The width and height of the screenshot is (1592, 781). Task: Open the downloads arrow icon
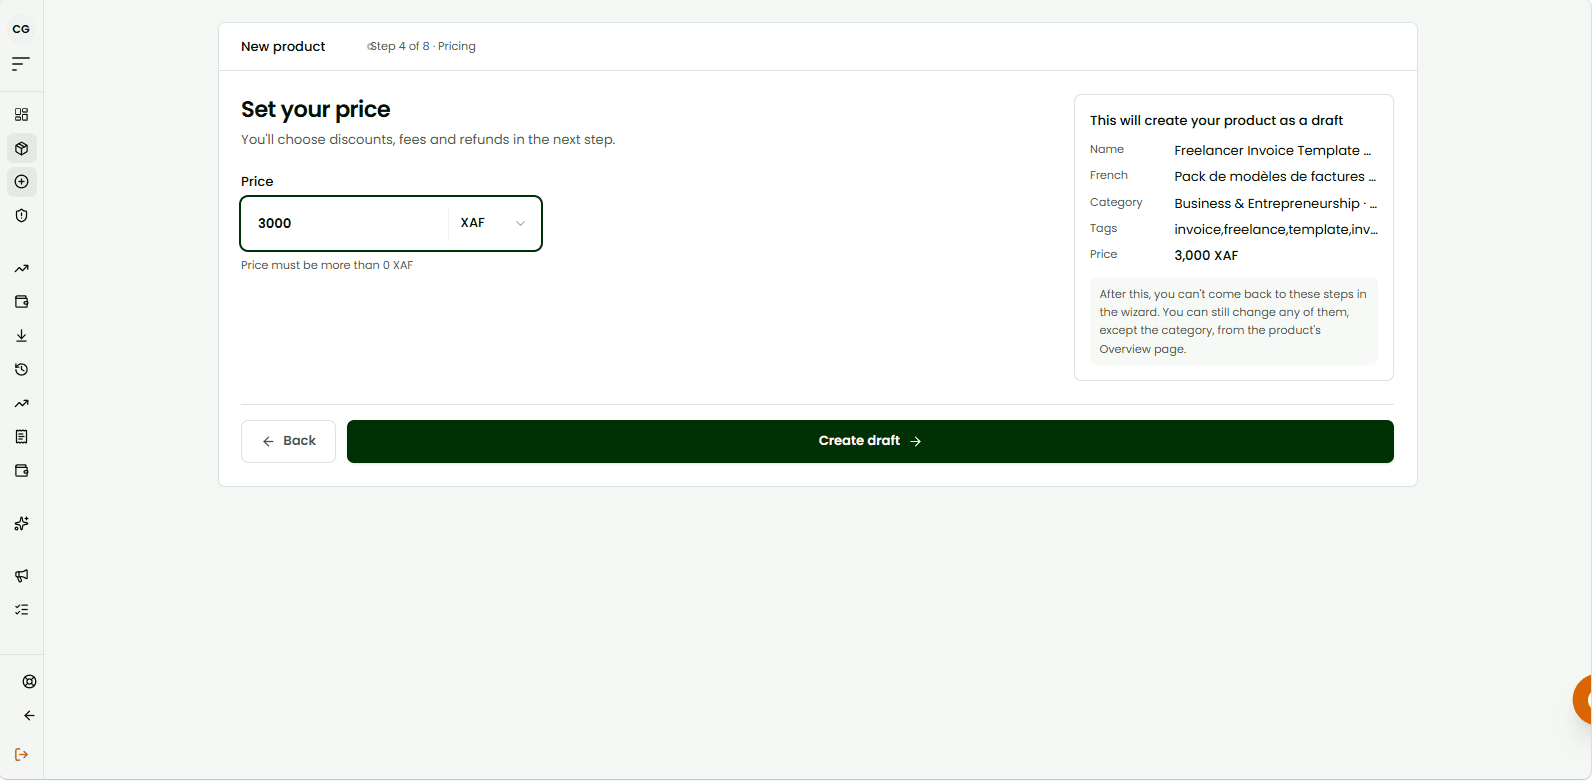point(22,336)
